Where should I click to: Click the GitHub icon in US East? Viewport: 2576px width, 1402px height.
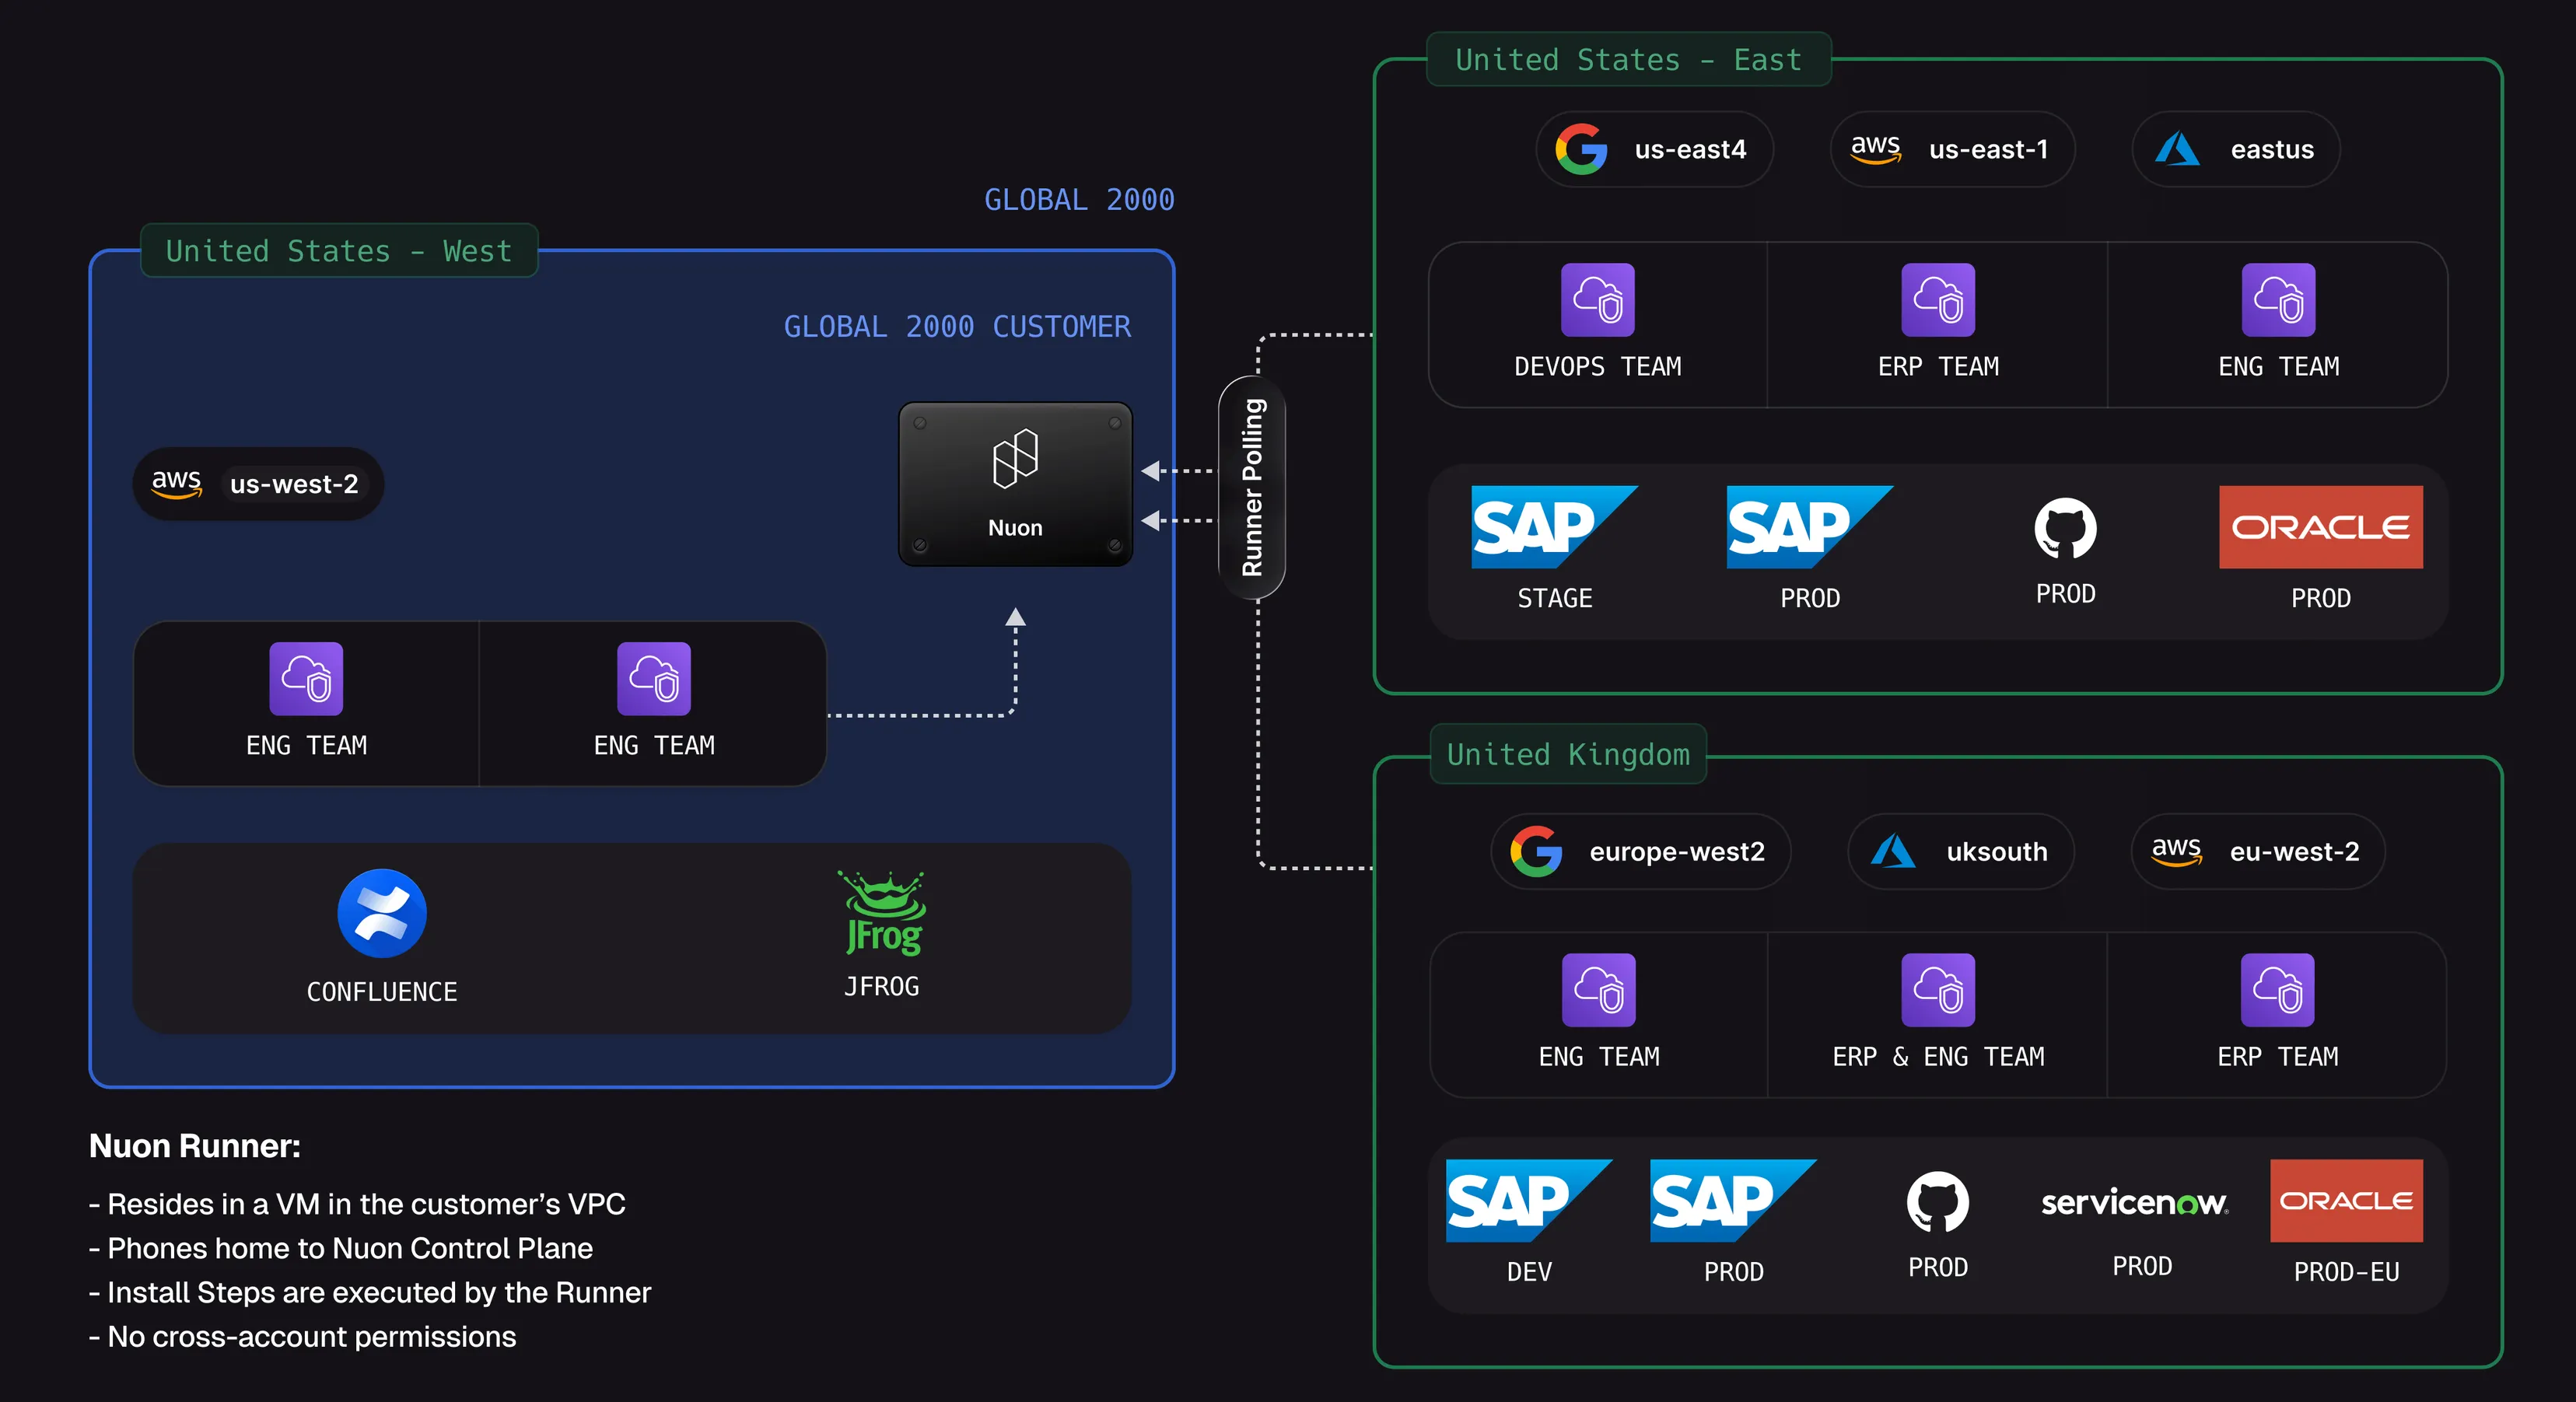(x=2065, y=528)
